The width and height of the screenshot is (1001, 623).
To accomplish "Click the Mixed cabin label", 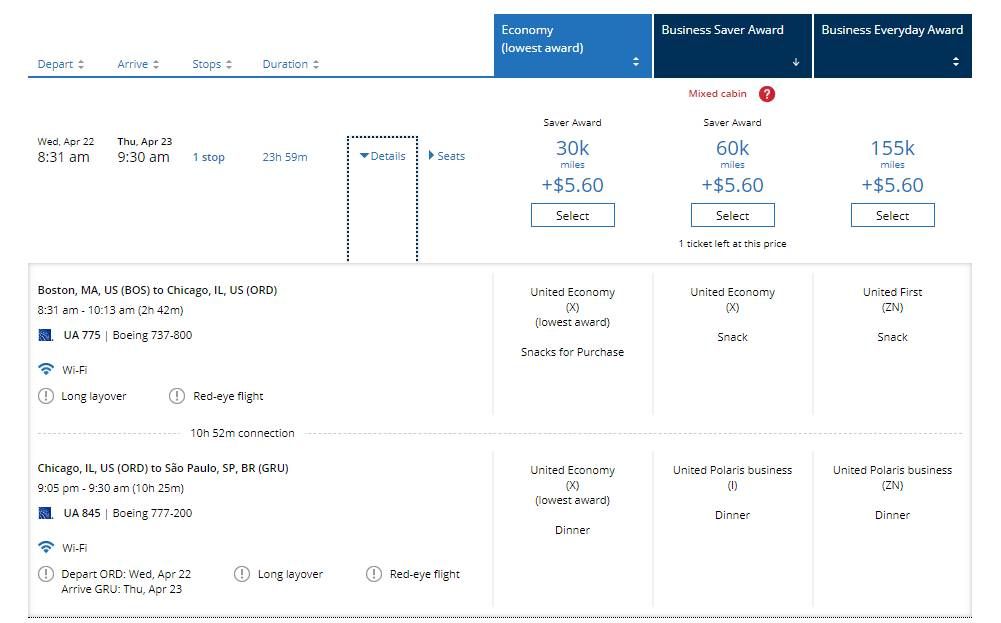I will pos(717,94).
